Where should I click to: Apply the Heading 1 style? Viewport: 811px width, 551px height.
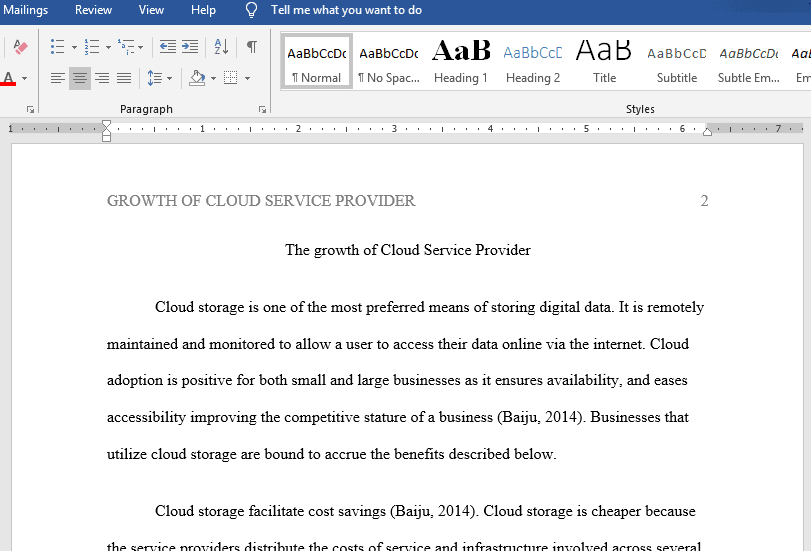pyautogui.click(x=461, y=62)
